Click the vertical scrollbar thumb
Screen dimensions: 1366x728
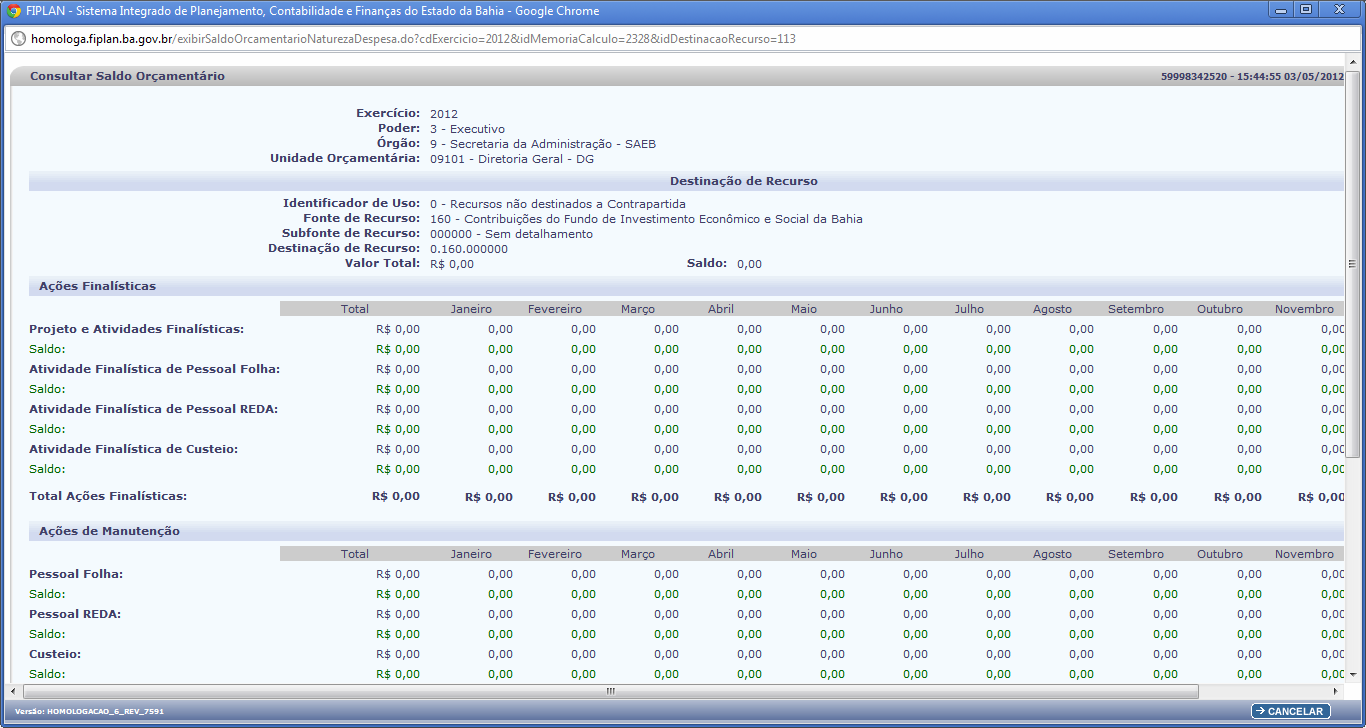(1352, 265)
